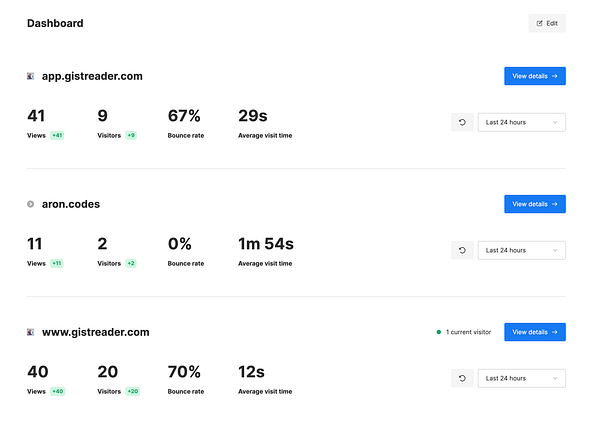Image resolution: width=600 pixels, height=427 pixels.
Task: Expand the Last 24 hours dropdown for aron.codes
Action: (521, 250)
